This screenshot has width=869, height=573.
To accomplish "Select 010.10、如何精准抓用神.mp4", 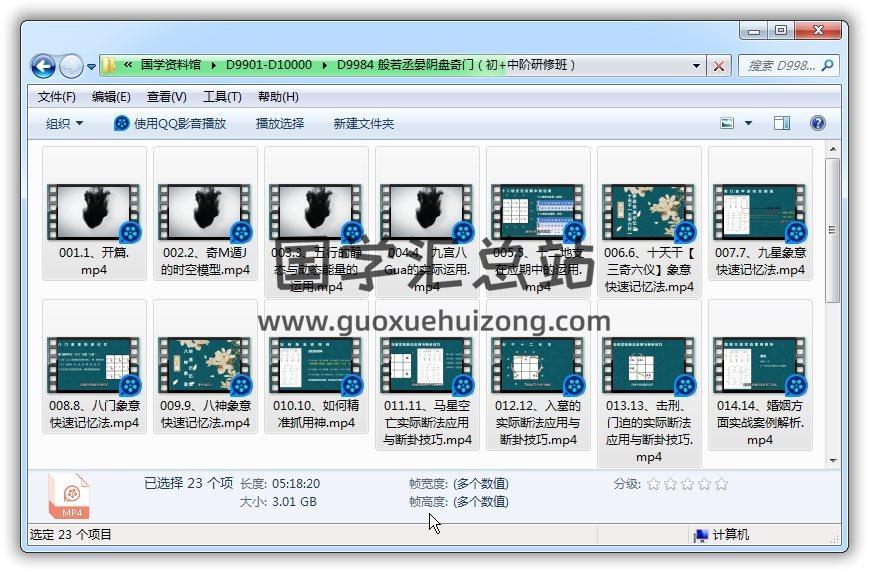I will (316, 366).
